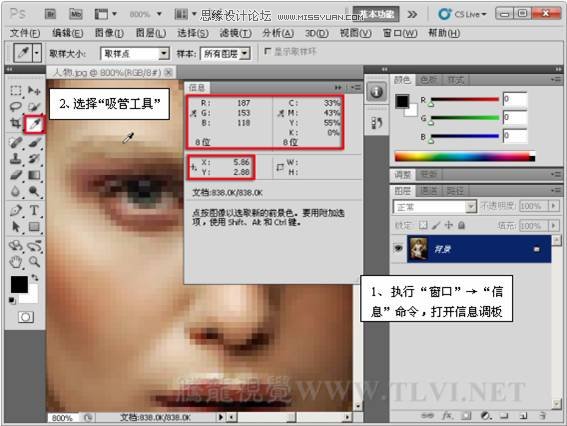Open the Image menu

coord(109,33)
